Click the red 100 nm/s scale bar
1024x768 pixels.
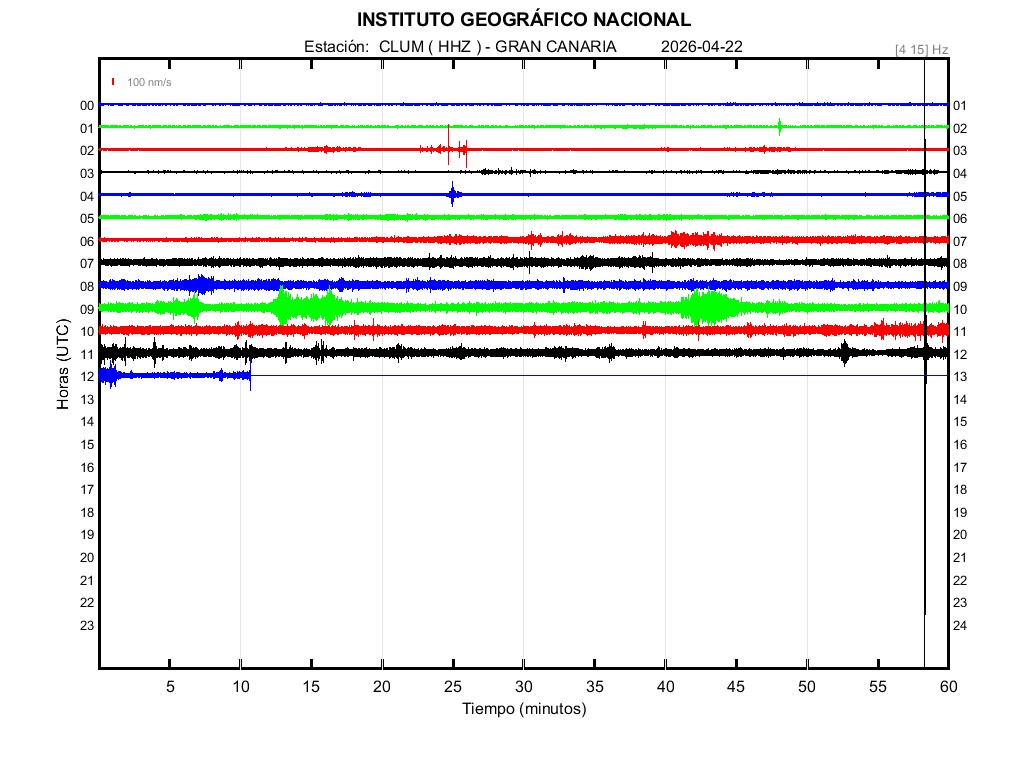coord(114,82)
